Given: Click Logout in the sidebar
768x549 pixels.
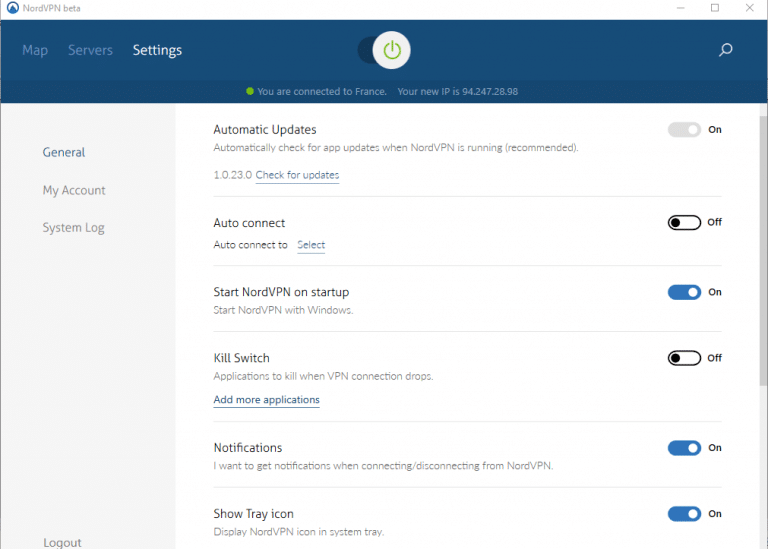Looking at the screenshot, I should point(62,542).
